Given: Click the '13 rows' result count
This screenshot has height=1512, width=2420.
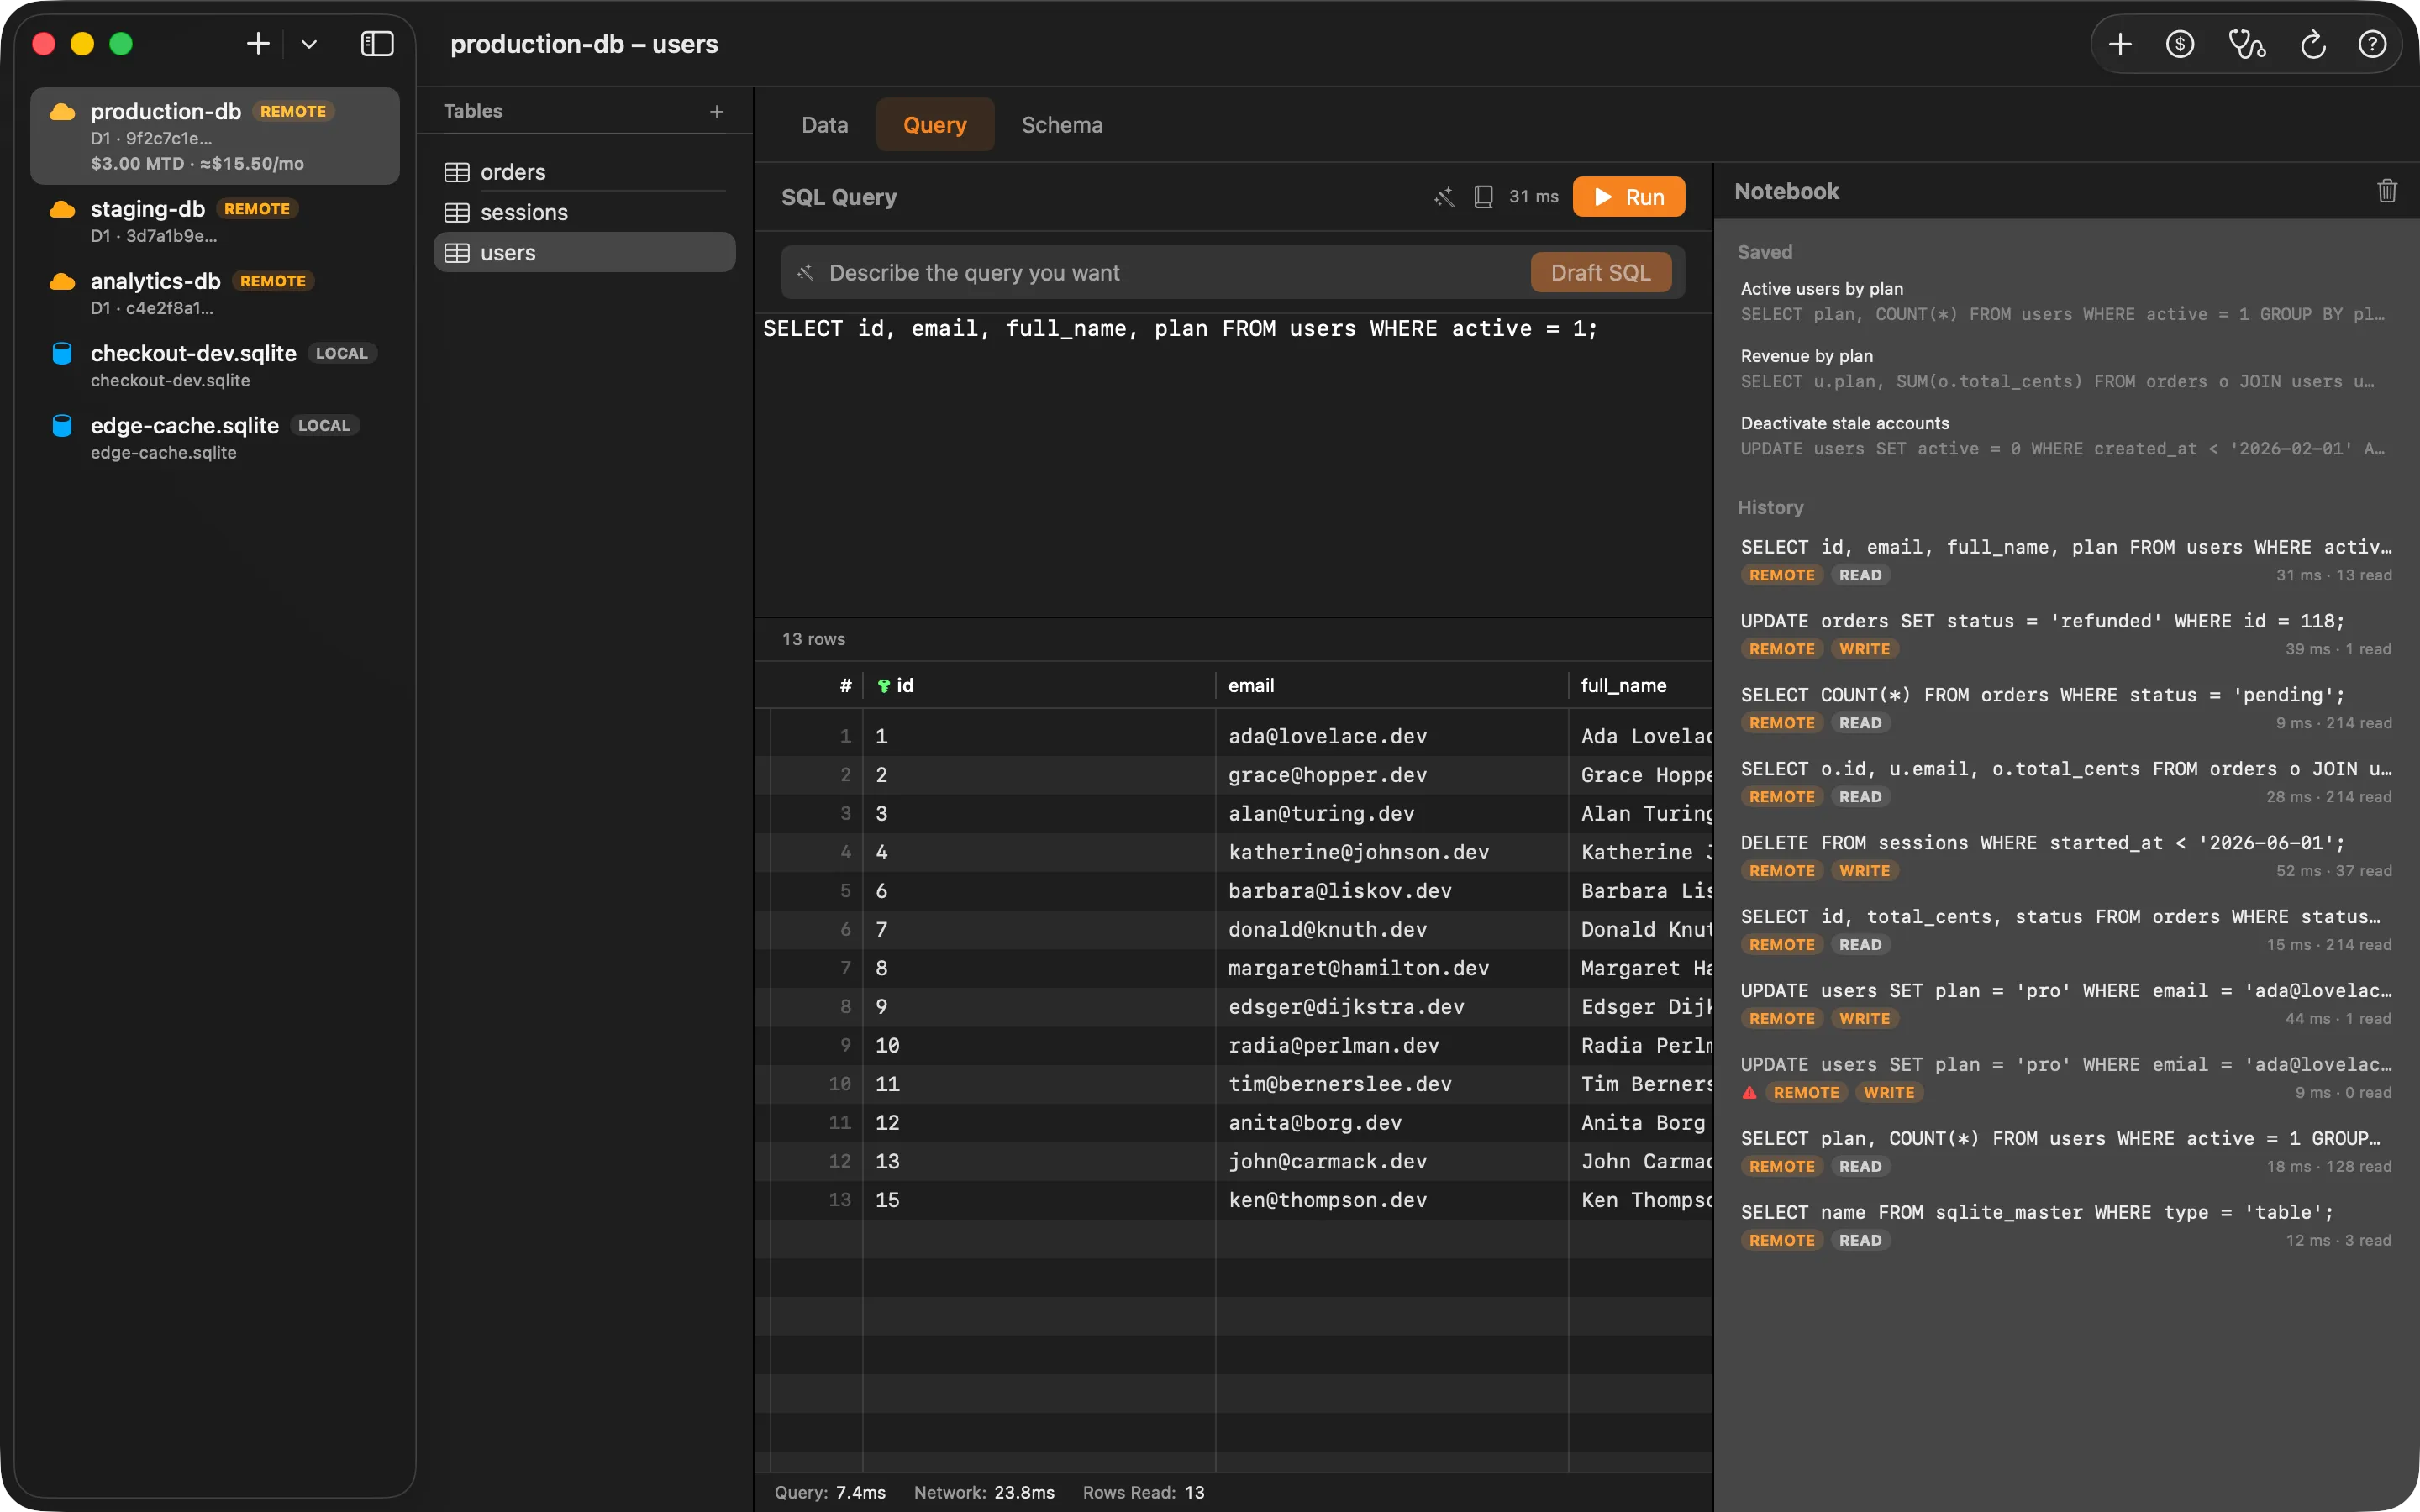Looking at the screenshot, I should (x=813, y=639).
